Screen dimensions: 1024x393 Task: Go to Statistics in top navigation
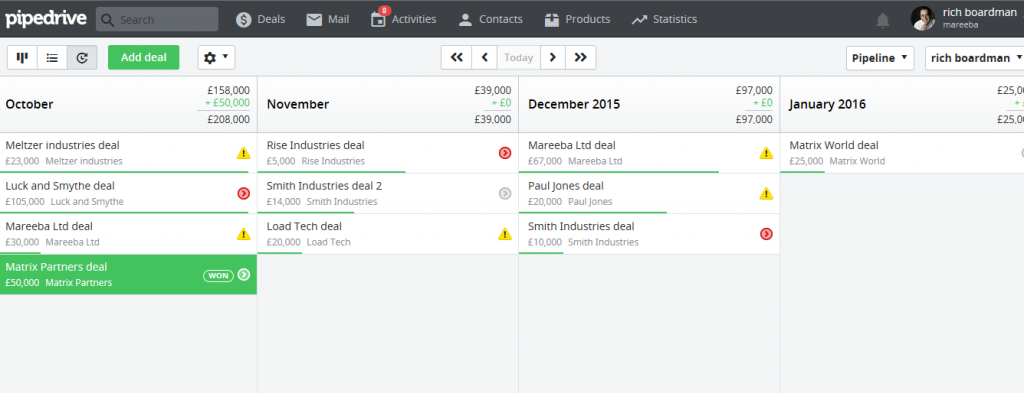coord(664,20)
